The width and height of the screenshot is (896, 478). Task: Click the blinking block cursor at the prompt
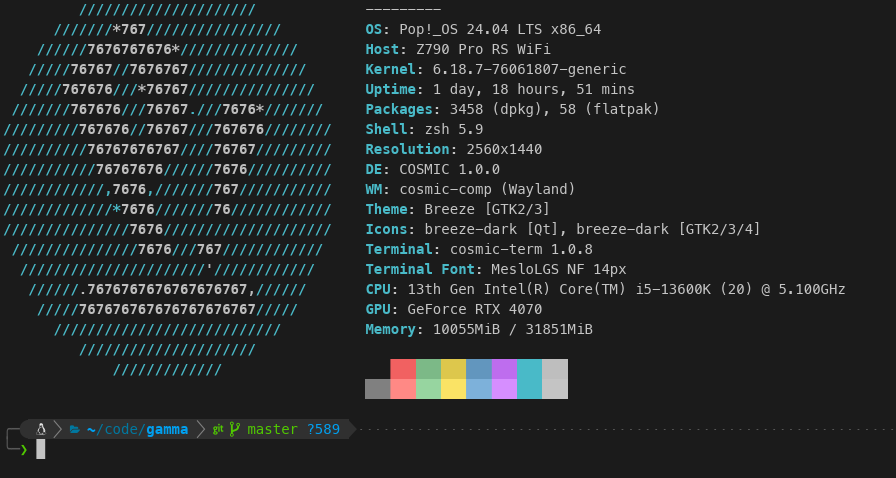tap(41, 449)
